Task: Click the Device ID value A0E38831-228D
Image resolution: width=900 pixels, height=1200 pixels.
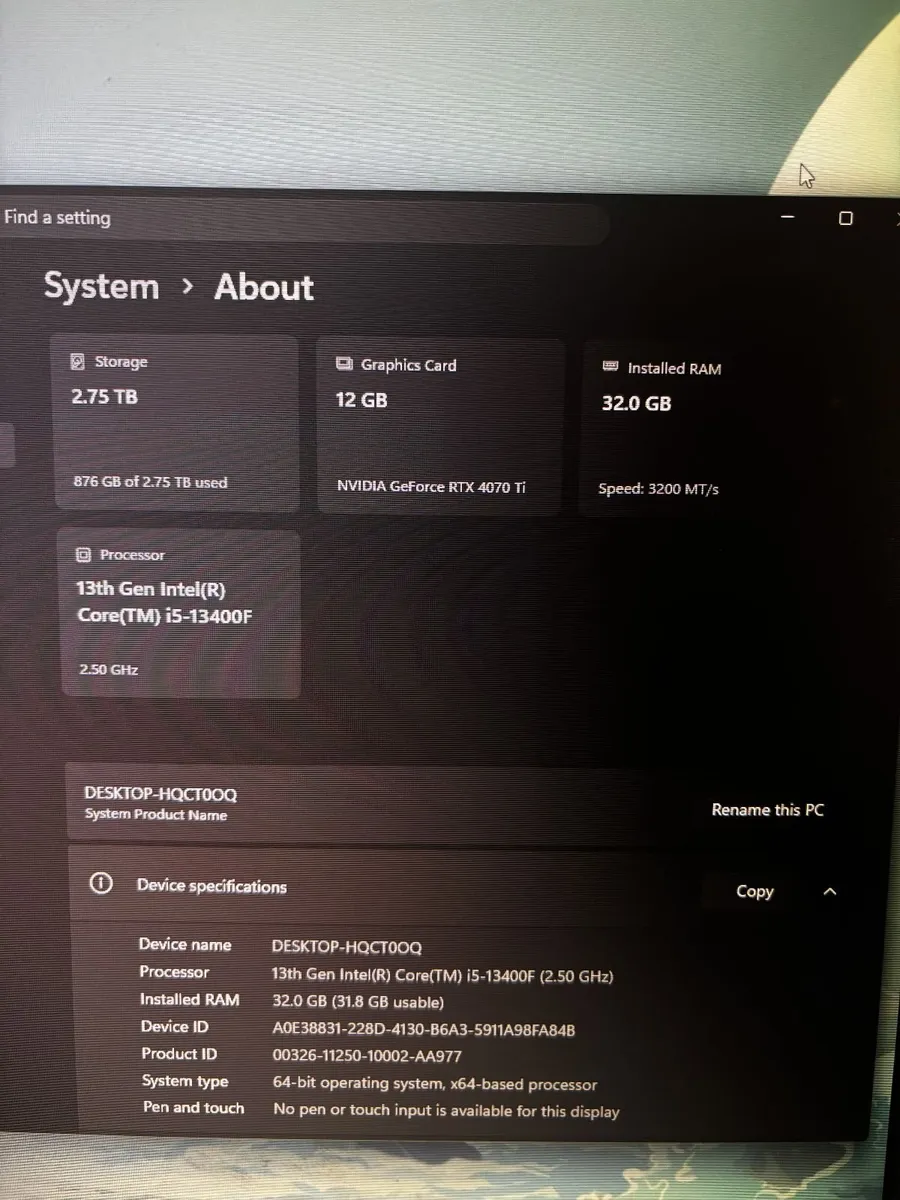Action: [424, 1029]
